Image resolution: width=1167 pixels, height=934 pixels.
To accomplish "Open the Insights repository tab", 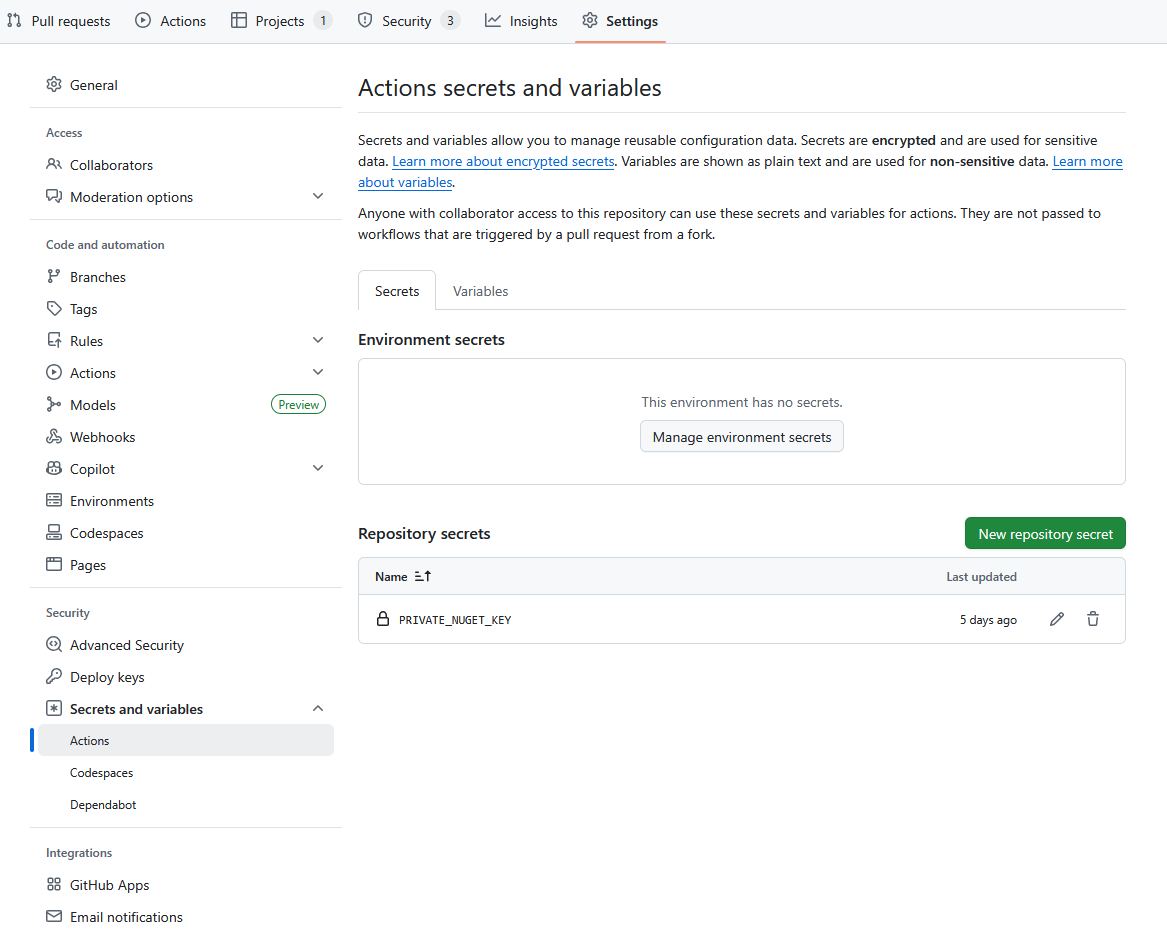I will pyautogui.click(x=521, y=21).
